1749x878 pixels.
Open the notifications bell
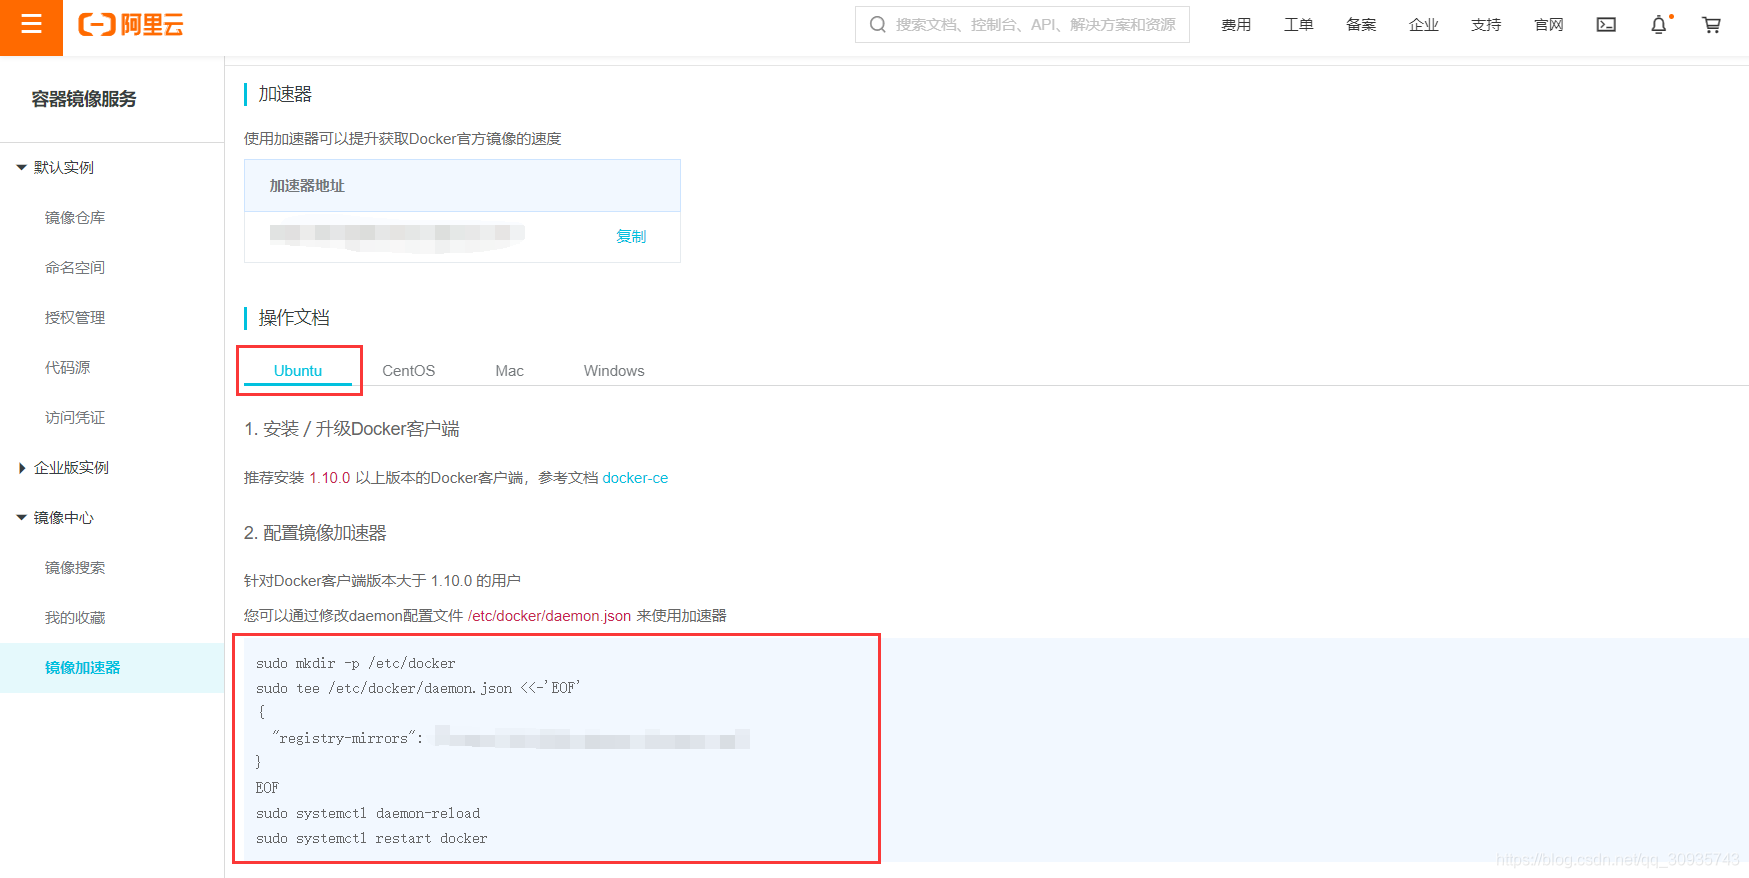coord(1659,25)
